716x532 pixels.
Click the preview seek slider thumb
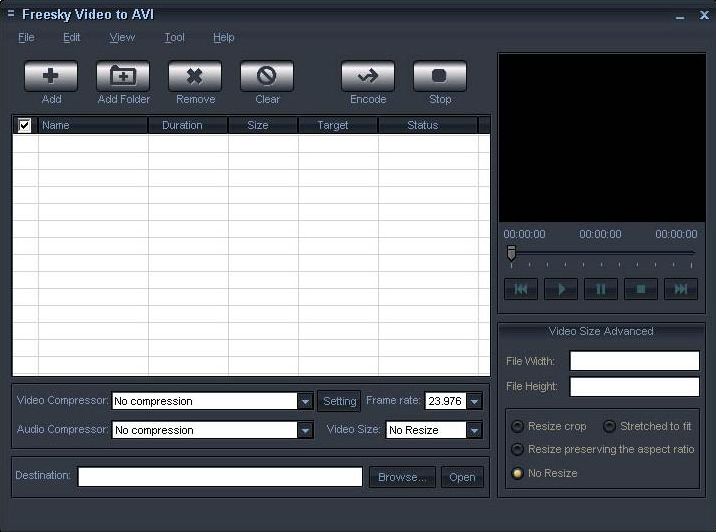511,253
